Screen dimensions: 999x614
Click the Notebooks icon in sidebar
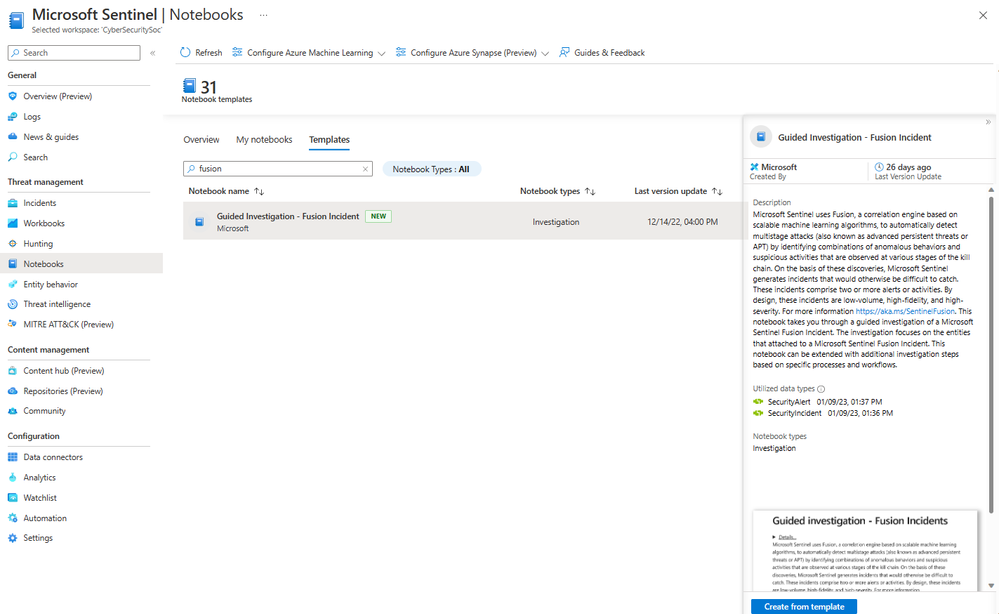[x=13, y=264]
